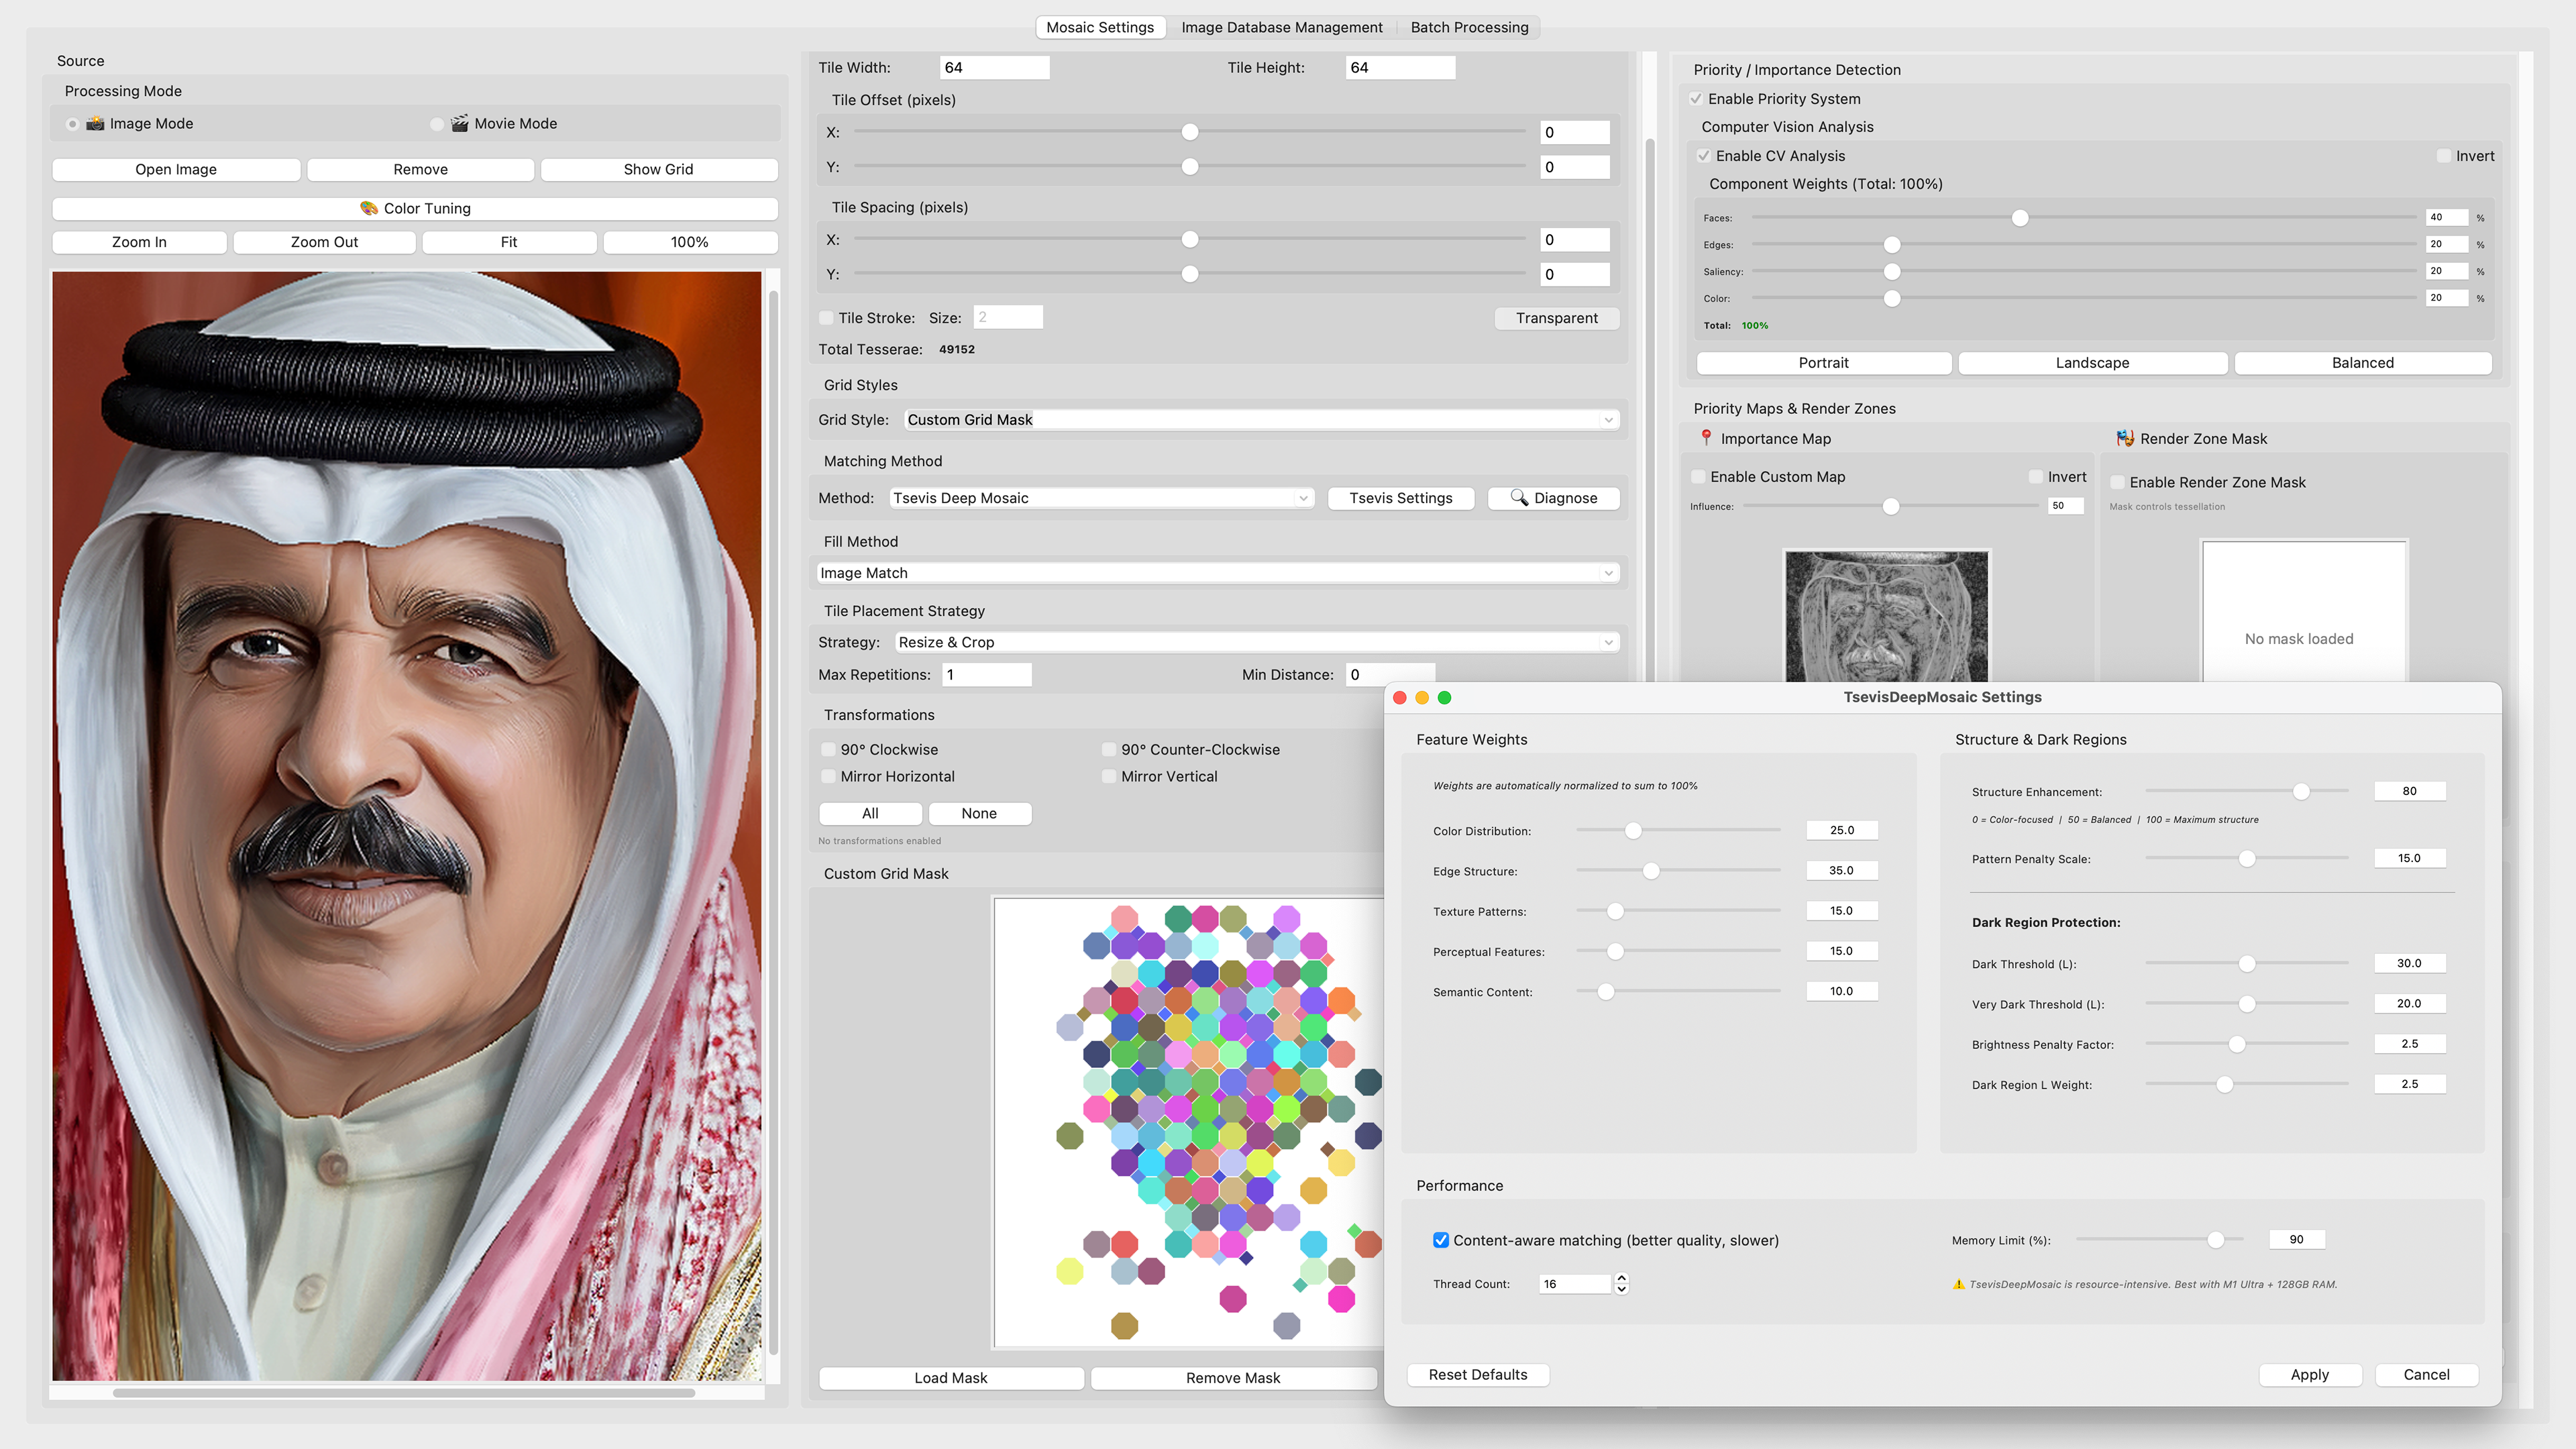Check the Mirror Horizontal transformation
Viewport: 2576px width, 1449px height.
coord(828,776)
